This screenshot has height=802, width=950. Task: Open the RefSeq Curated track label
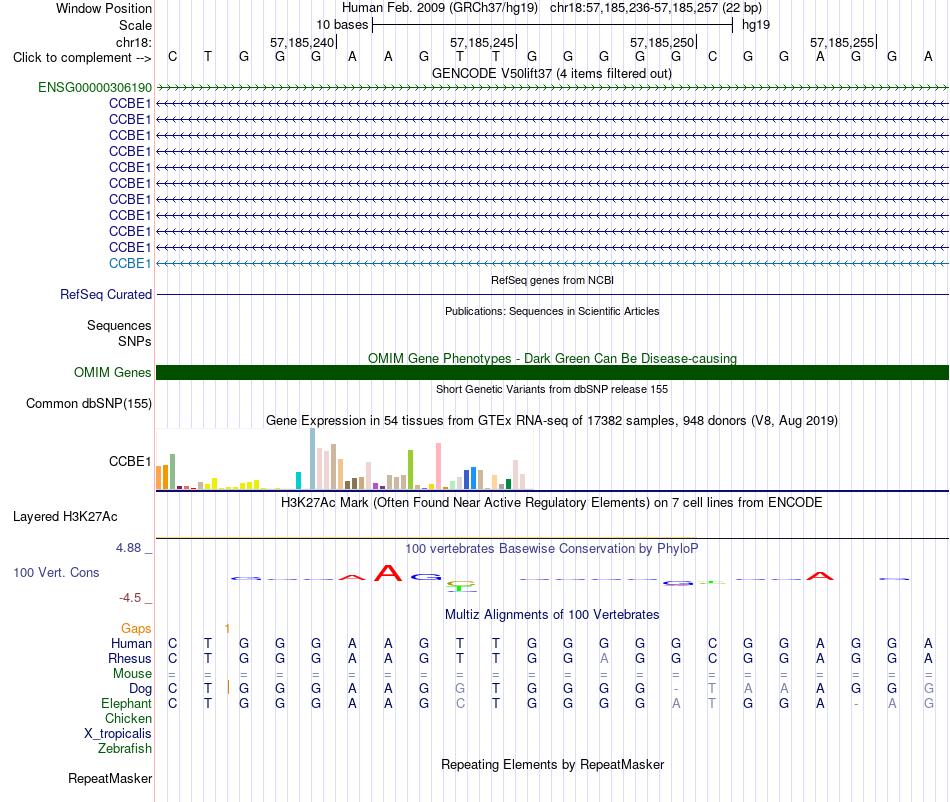pyautogui.click(x=106, y=294)
